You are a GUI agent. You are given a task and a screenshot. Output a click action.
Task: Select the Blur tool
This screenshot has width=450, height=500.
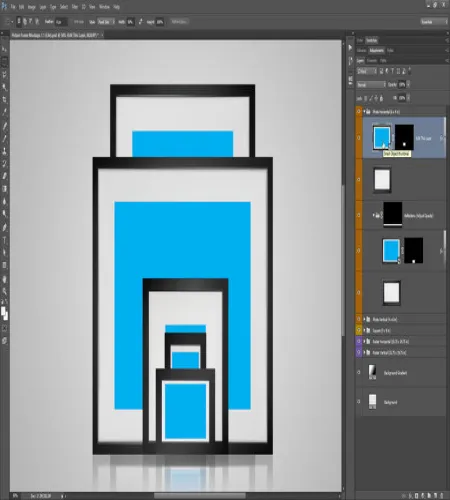[x=4, y=201]
